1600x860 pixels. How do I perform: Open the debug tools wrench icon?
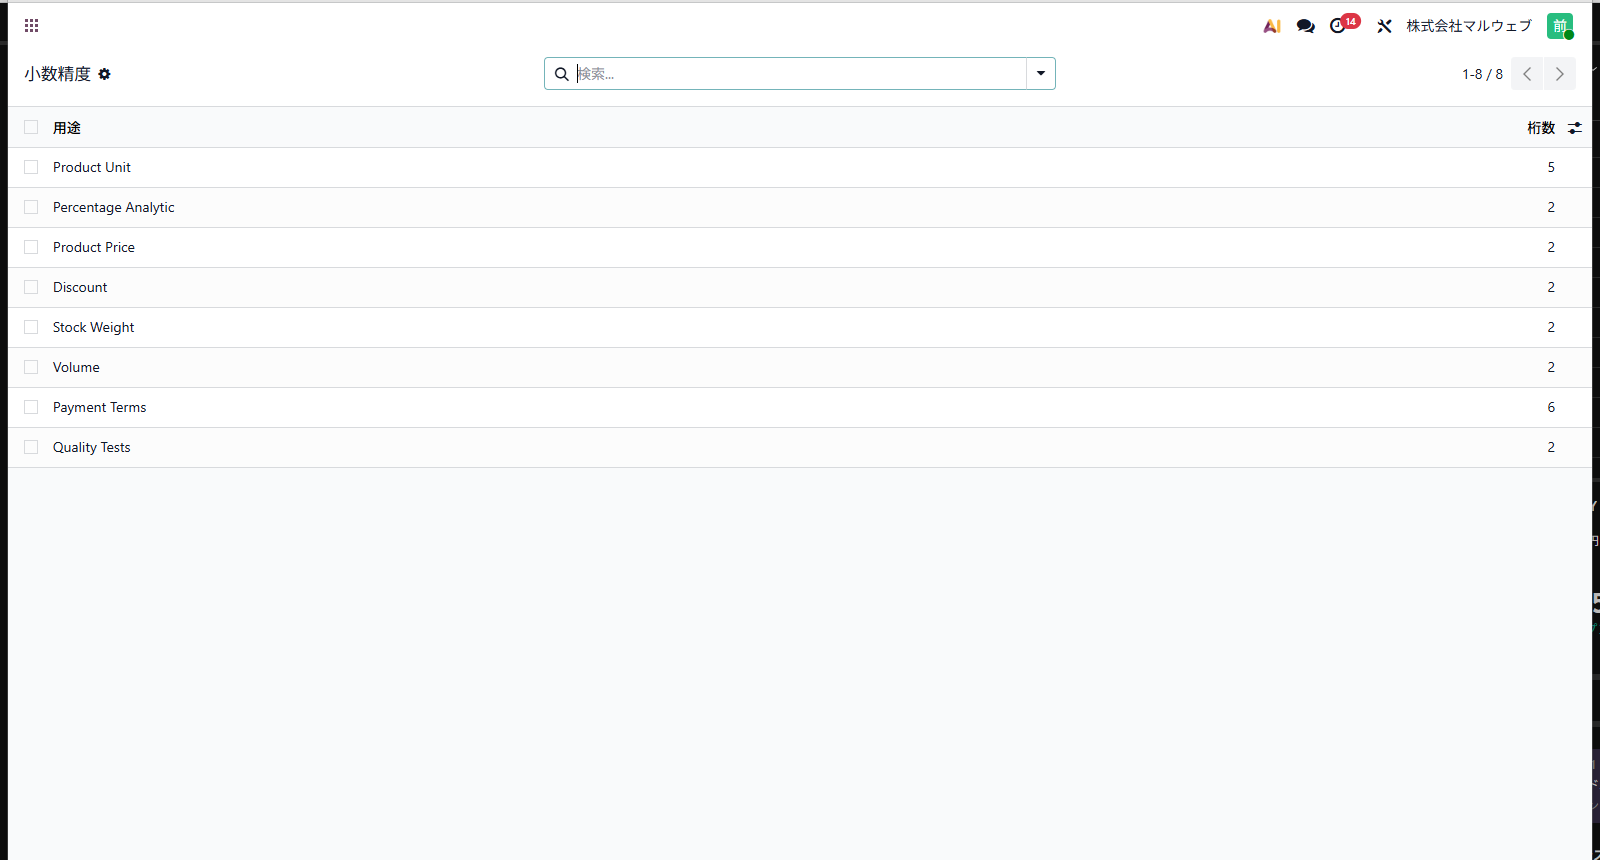(x=1384, y=26)
